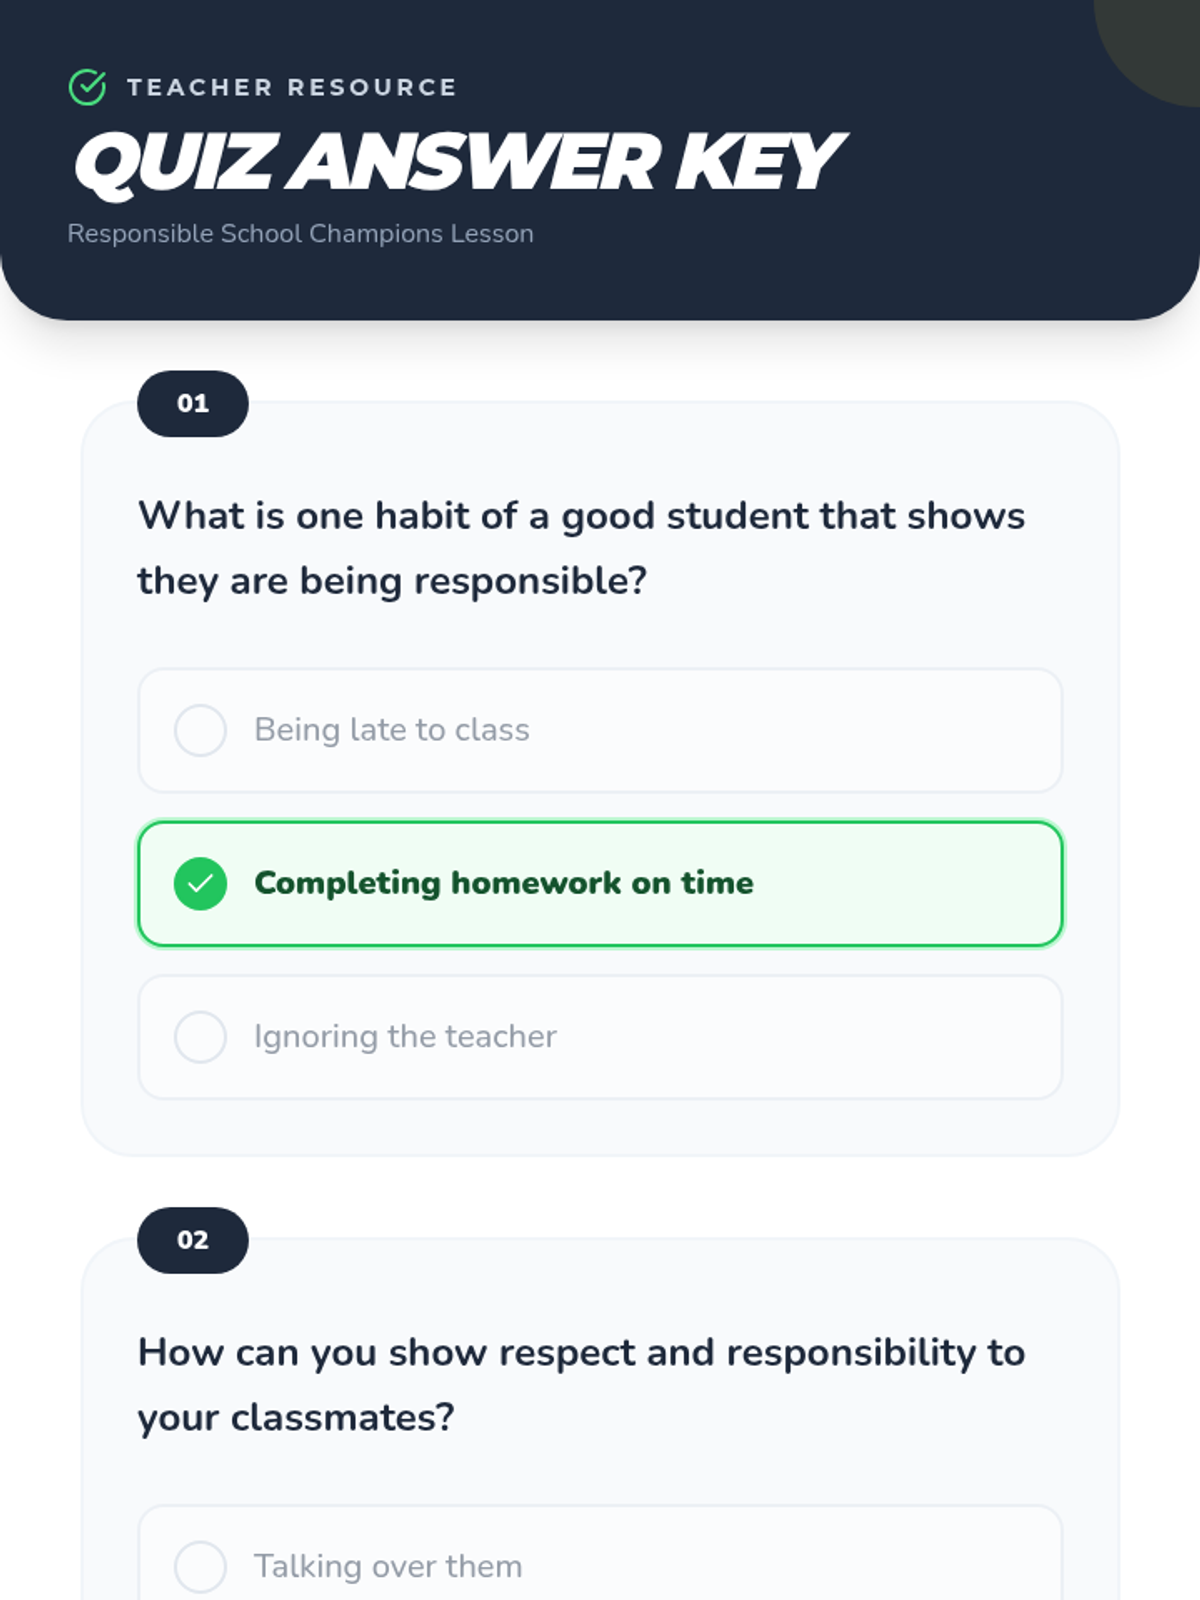Pick the 'Ignoring the teacher' answer text
1200x1600 pixels.
click(x=405, y=1037)
